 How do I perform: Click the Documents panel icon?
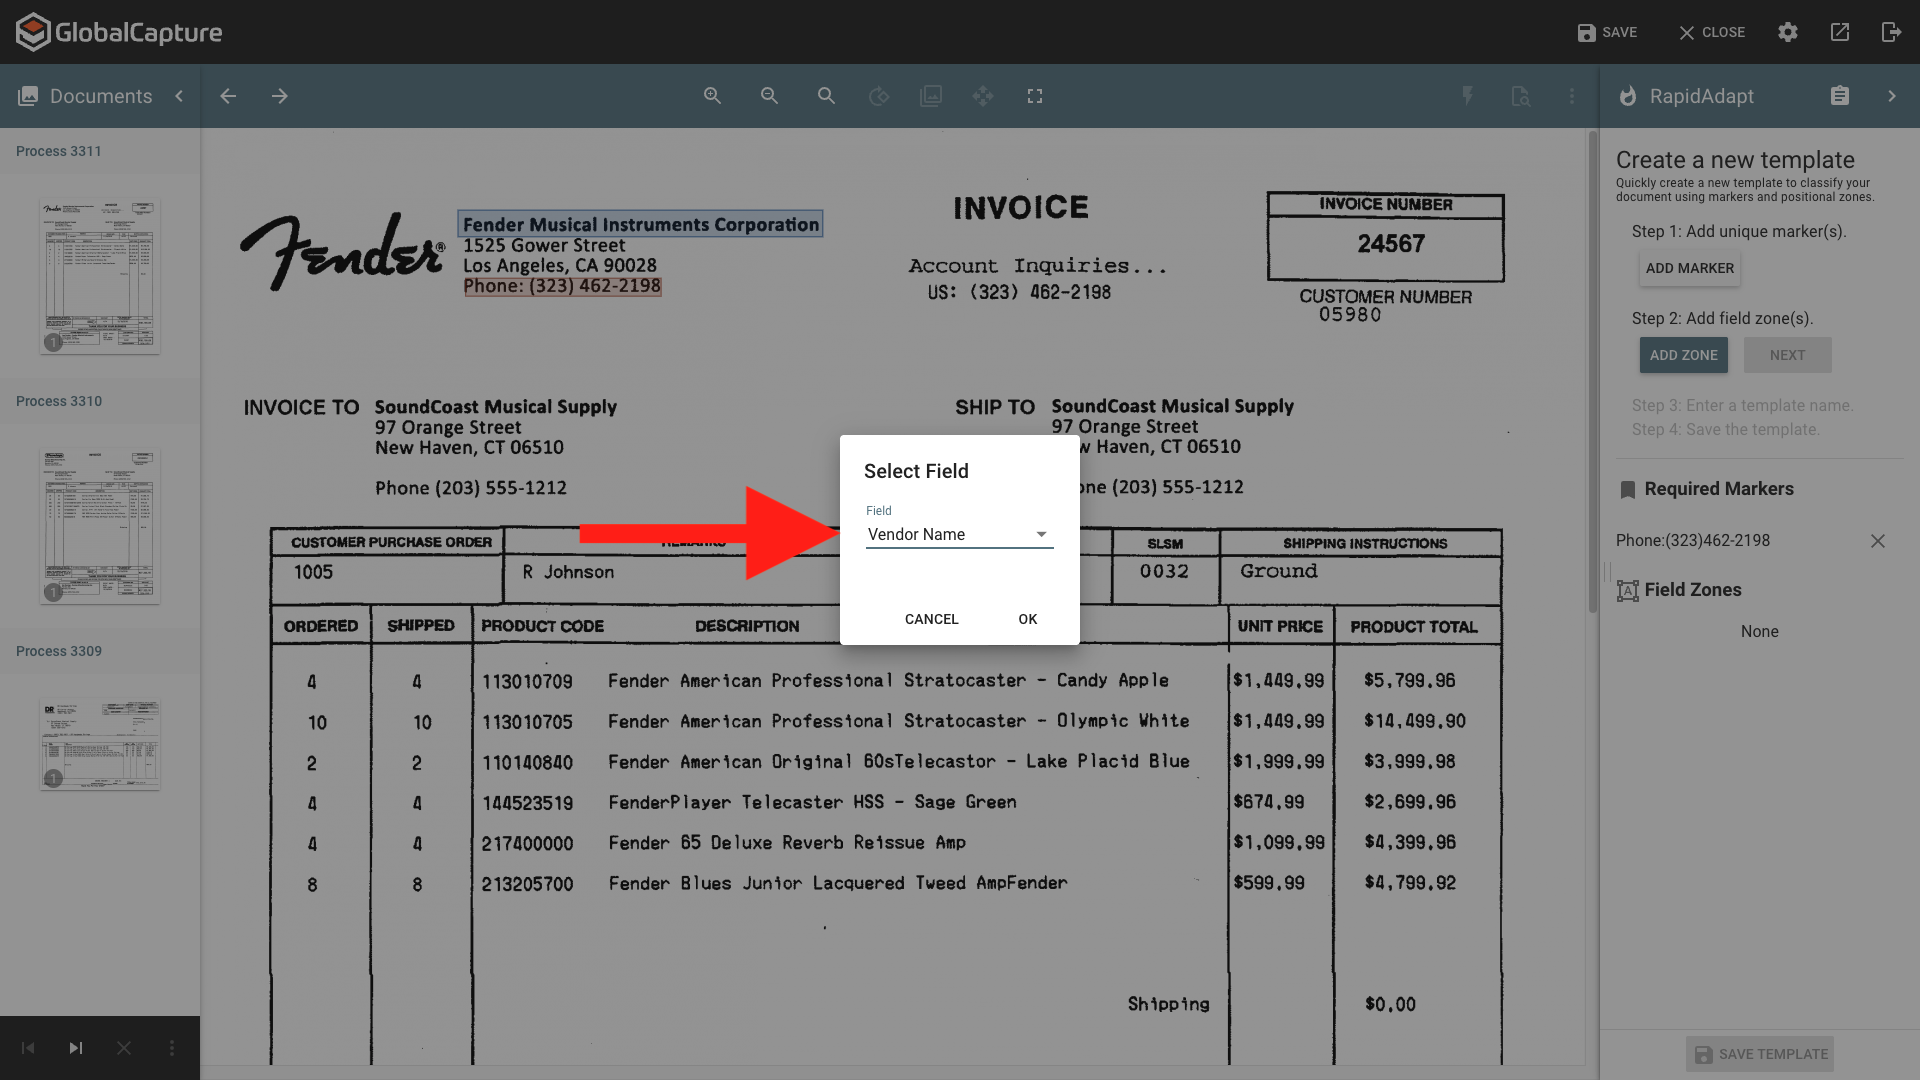pyautogui.click(x=28, y=96)
